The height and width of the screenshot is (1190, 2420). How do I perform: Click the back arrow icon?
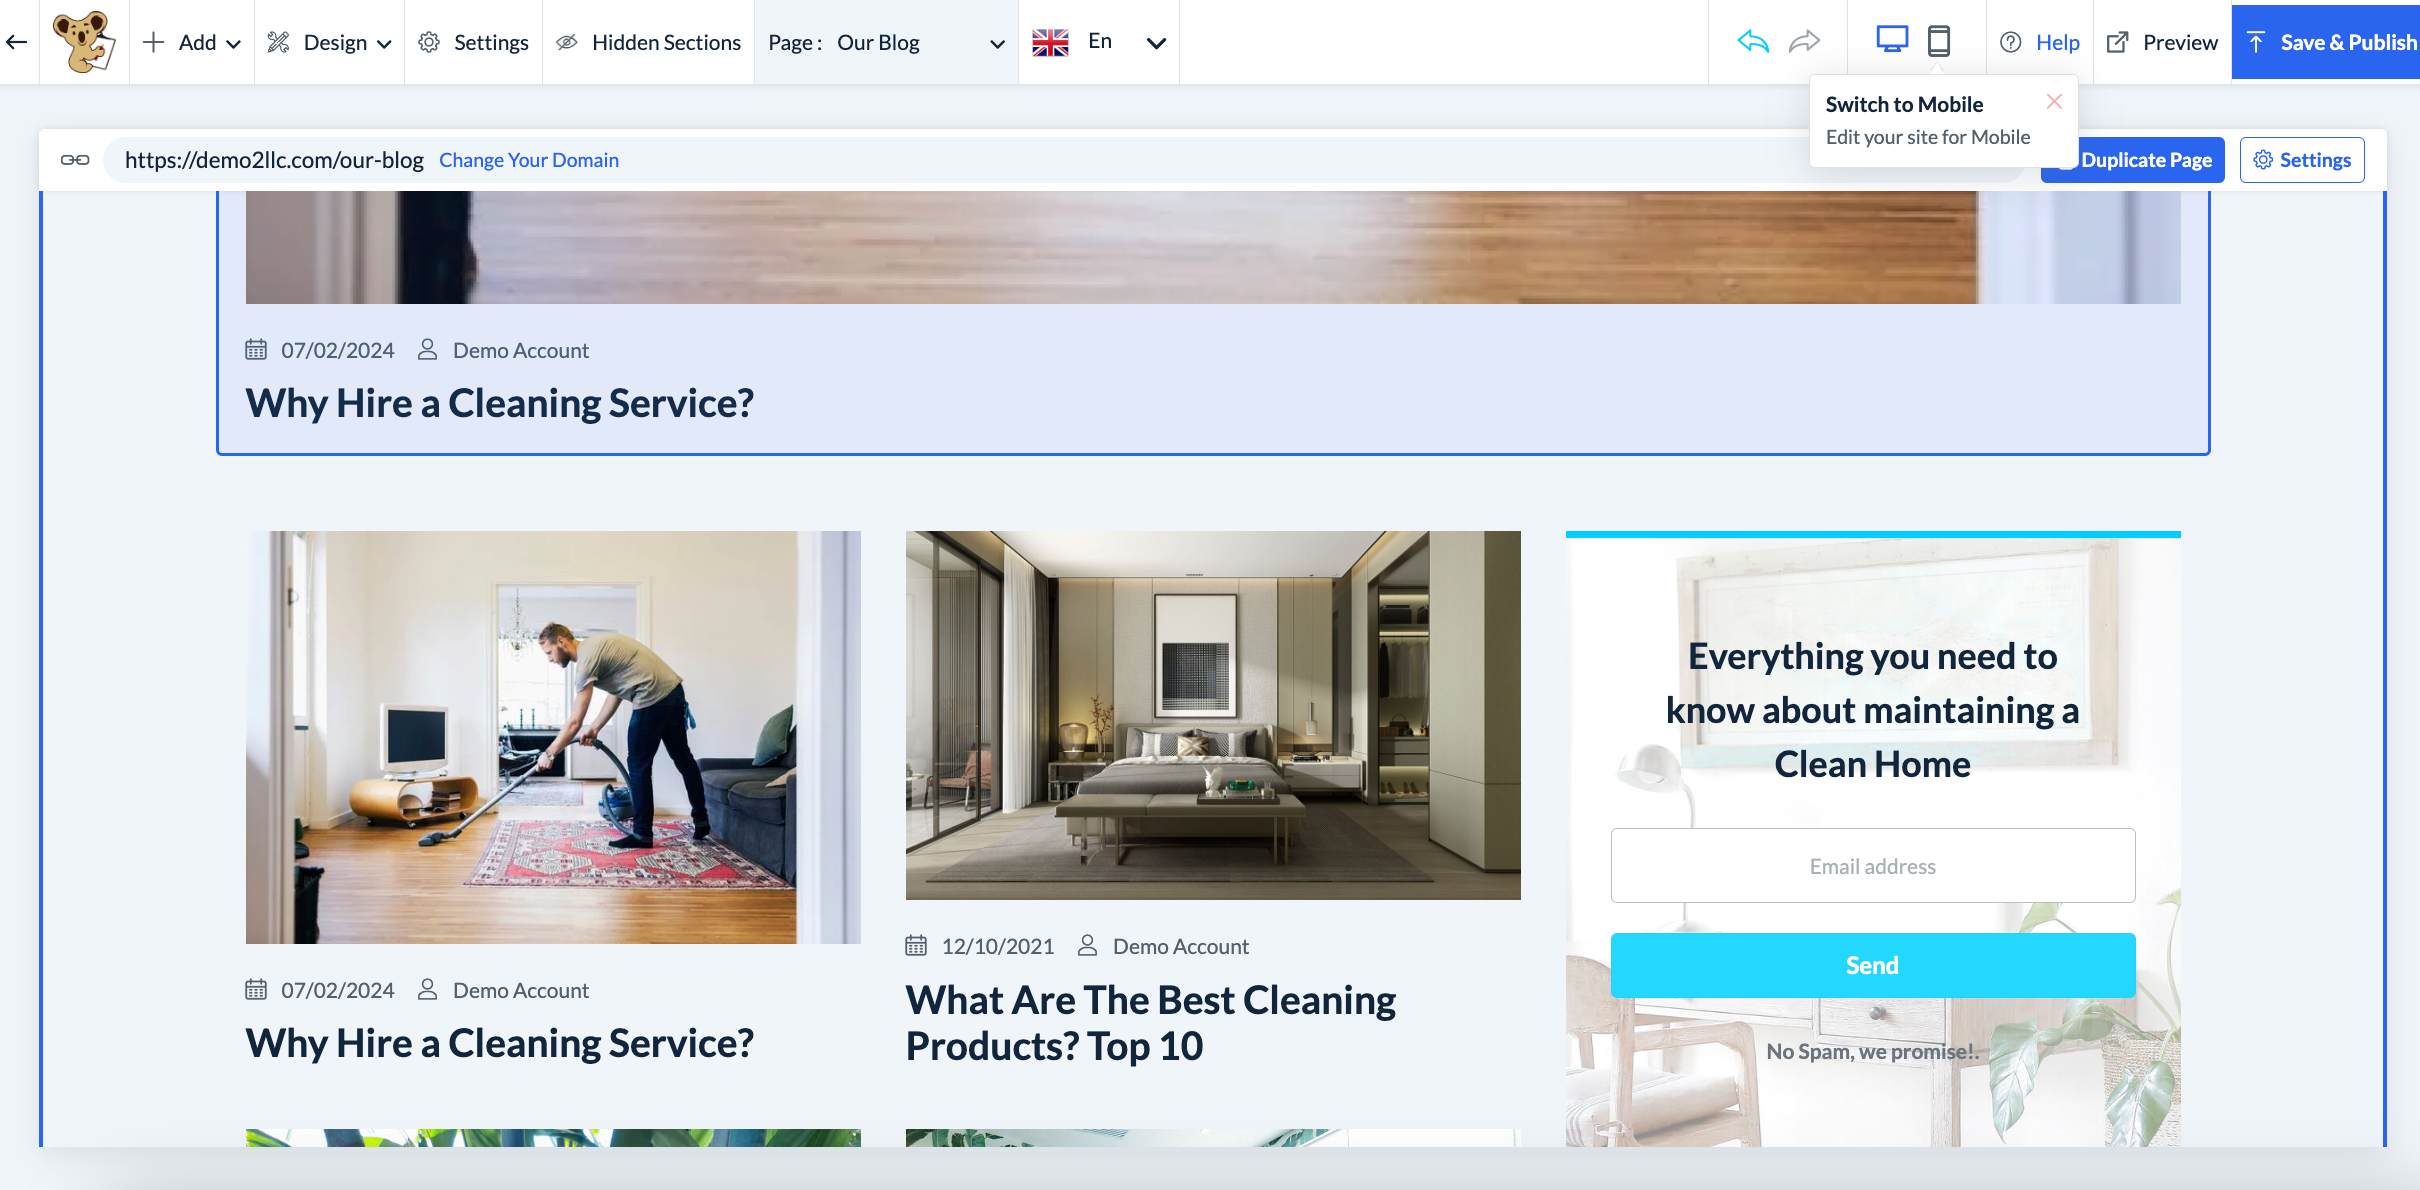(x=17, y=42)
